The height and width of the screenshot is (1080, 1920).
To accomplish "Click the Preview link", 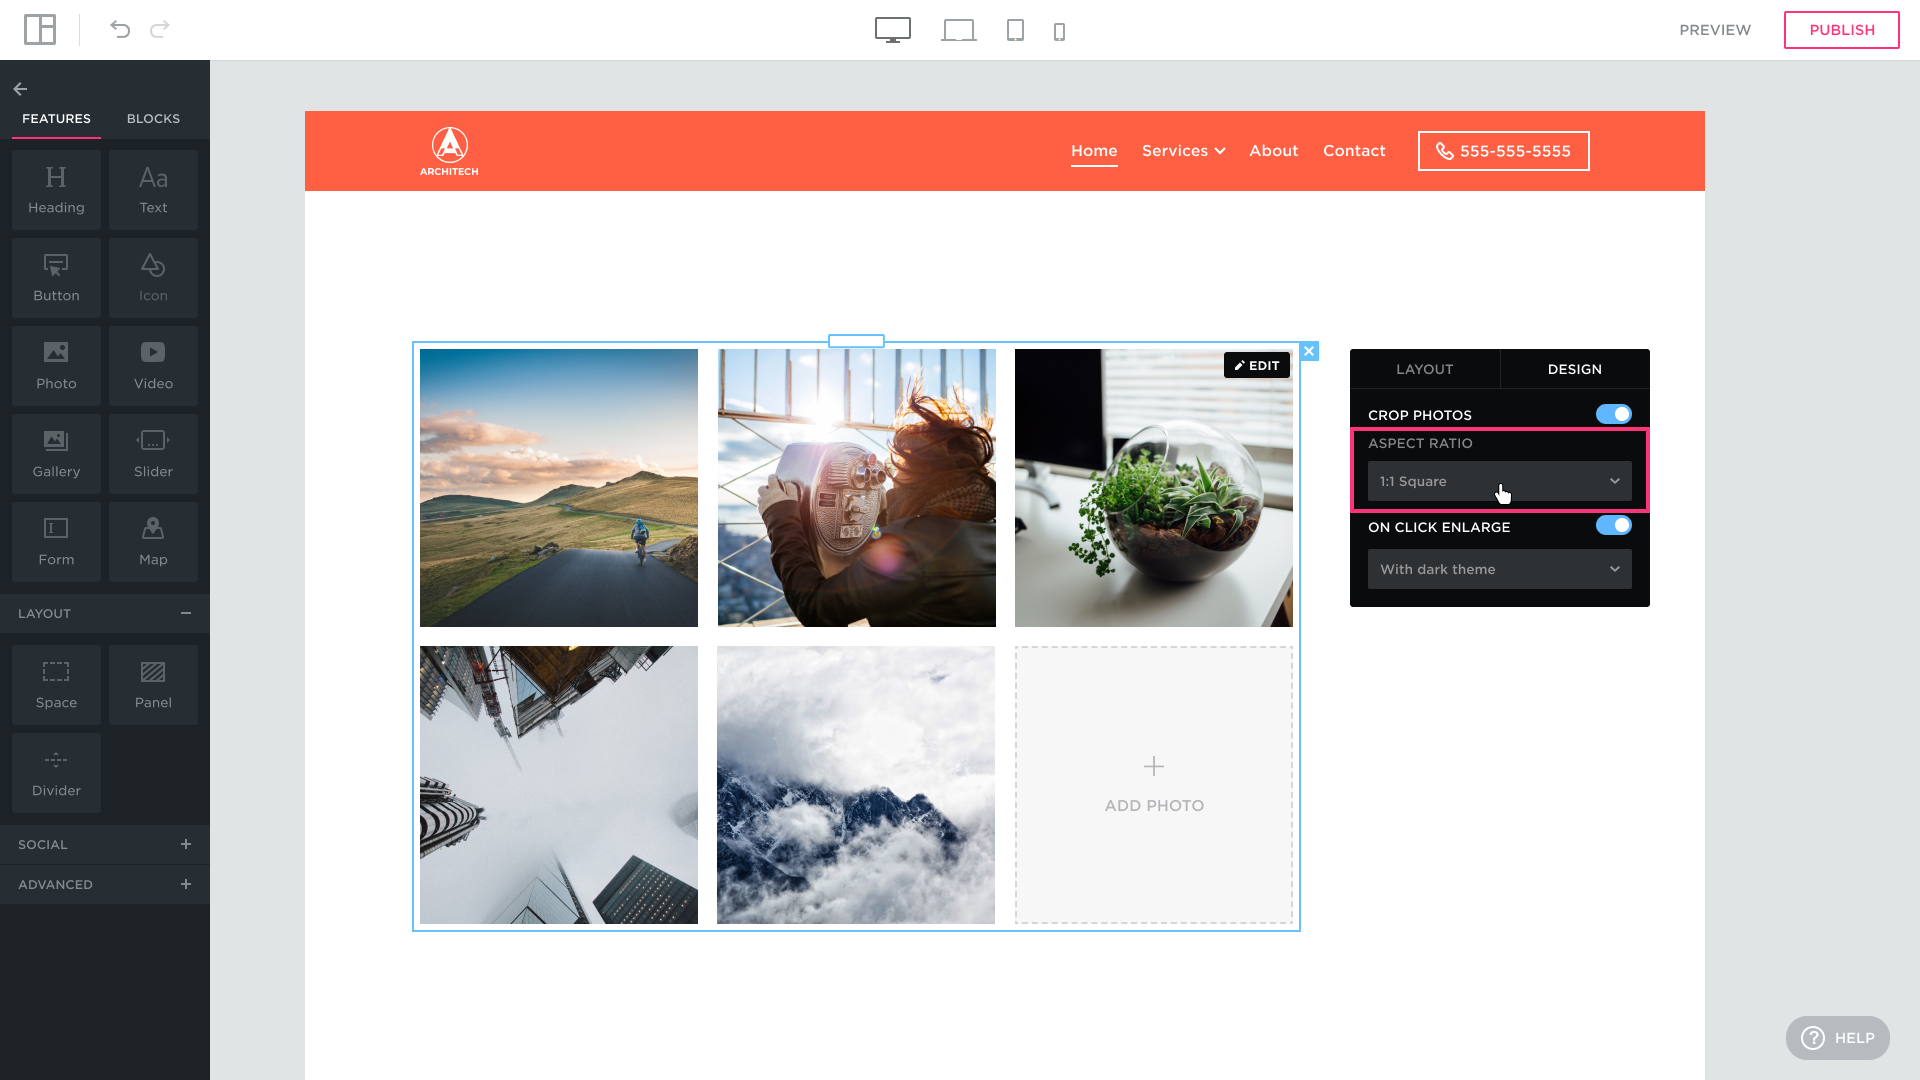I will point(1714,30).
